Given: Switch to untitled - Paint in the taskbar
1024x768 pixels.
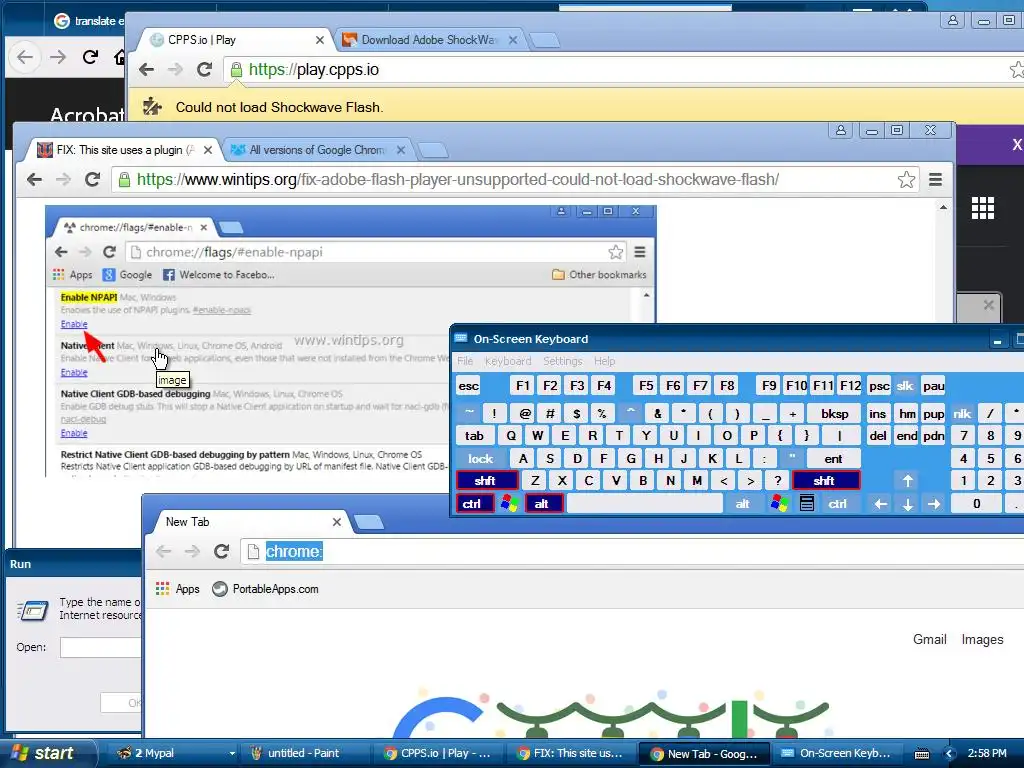Looking at the screenshot, I should coord(304,753).
